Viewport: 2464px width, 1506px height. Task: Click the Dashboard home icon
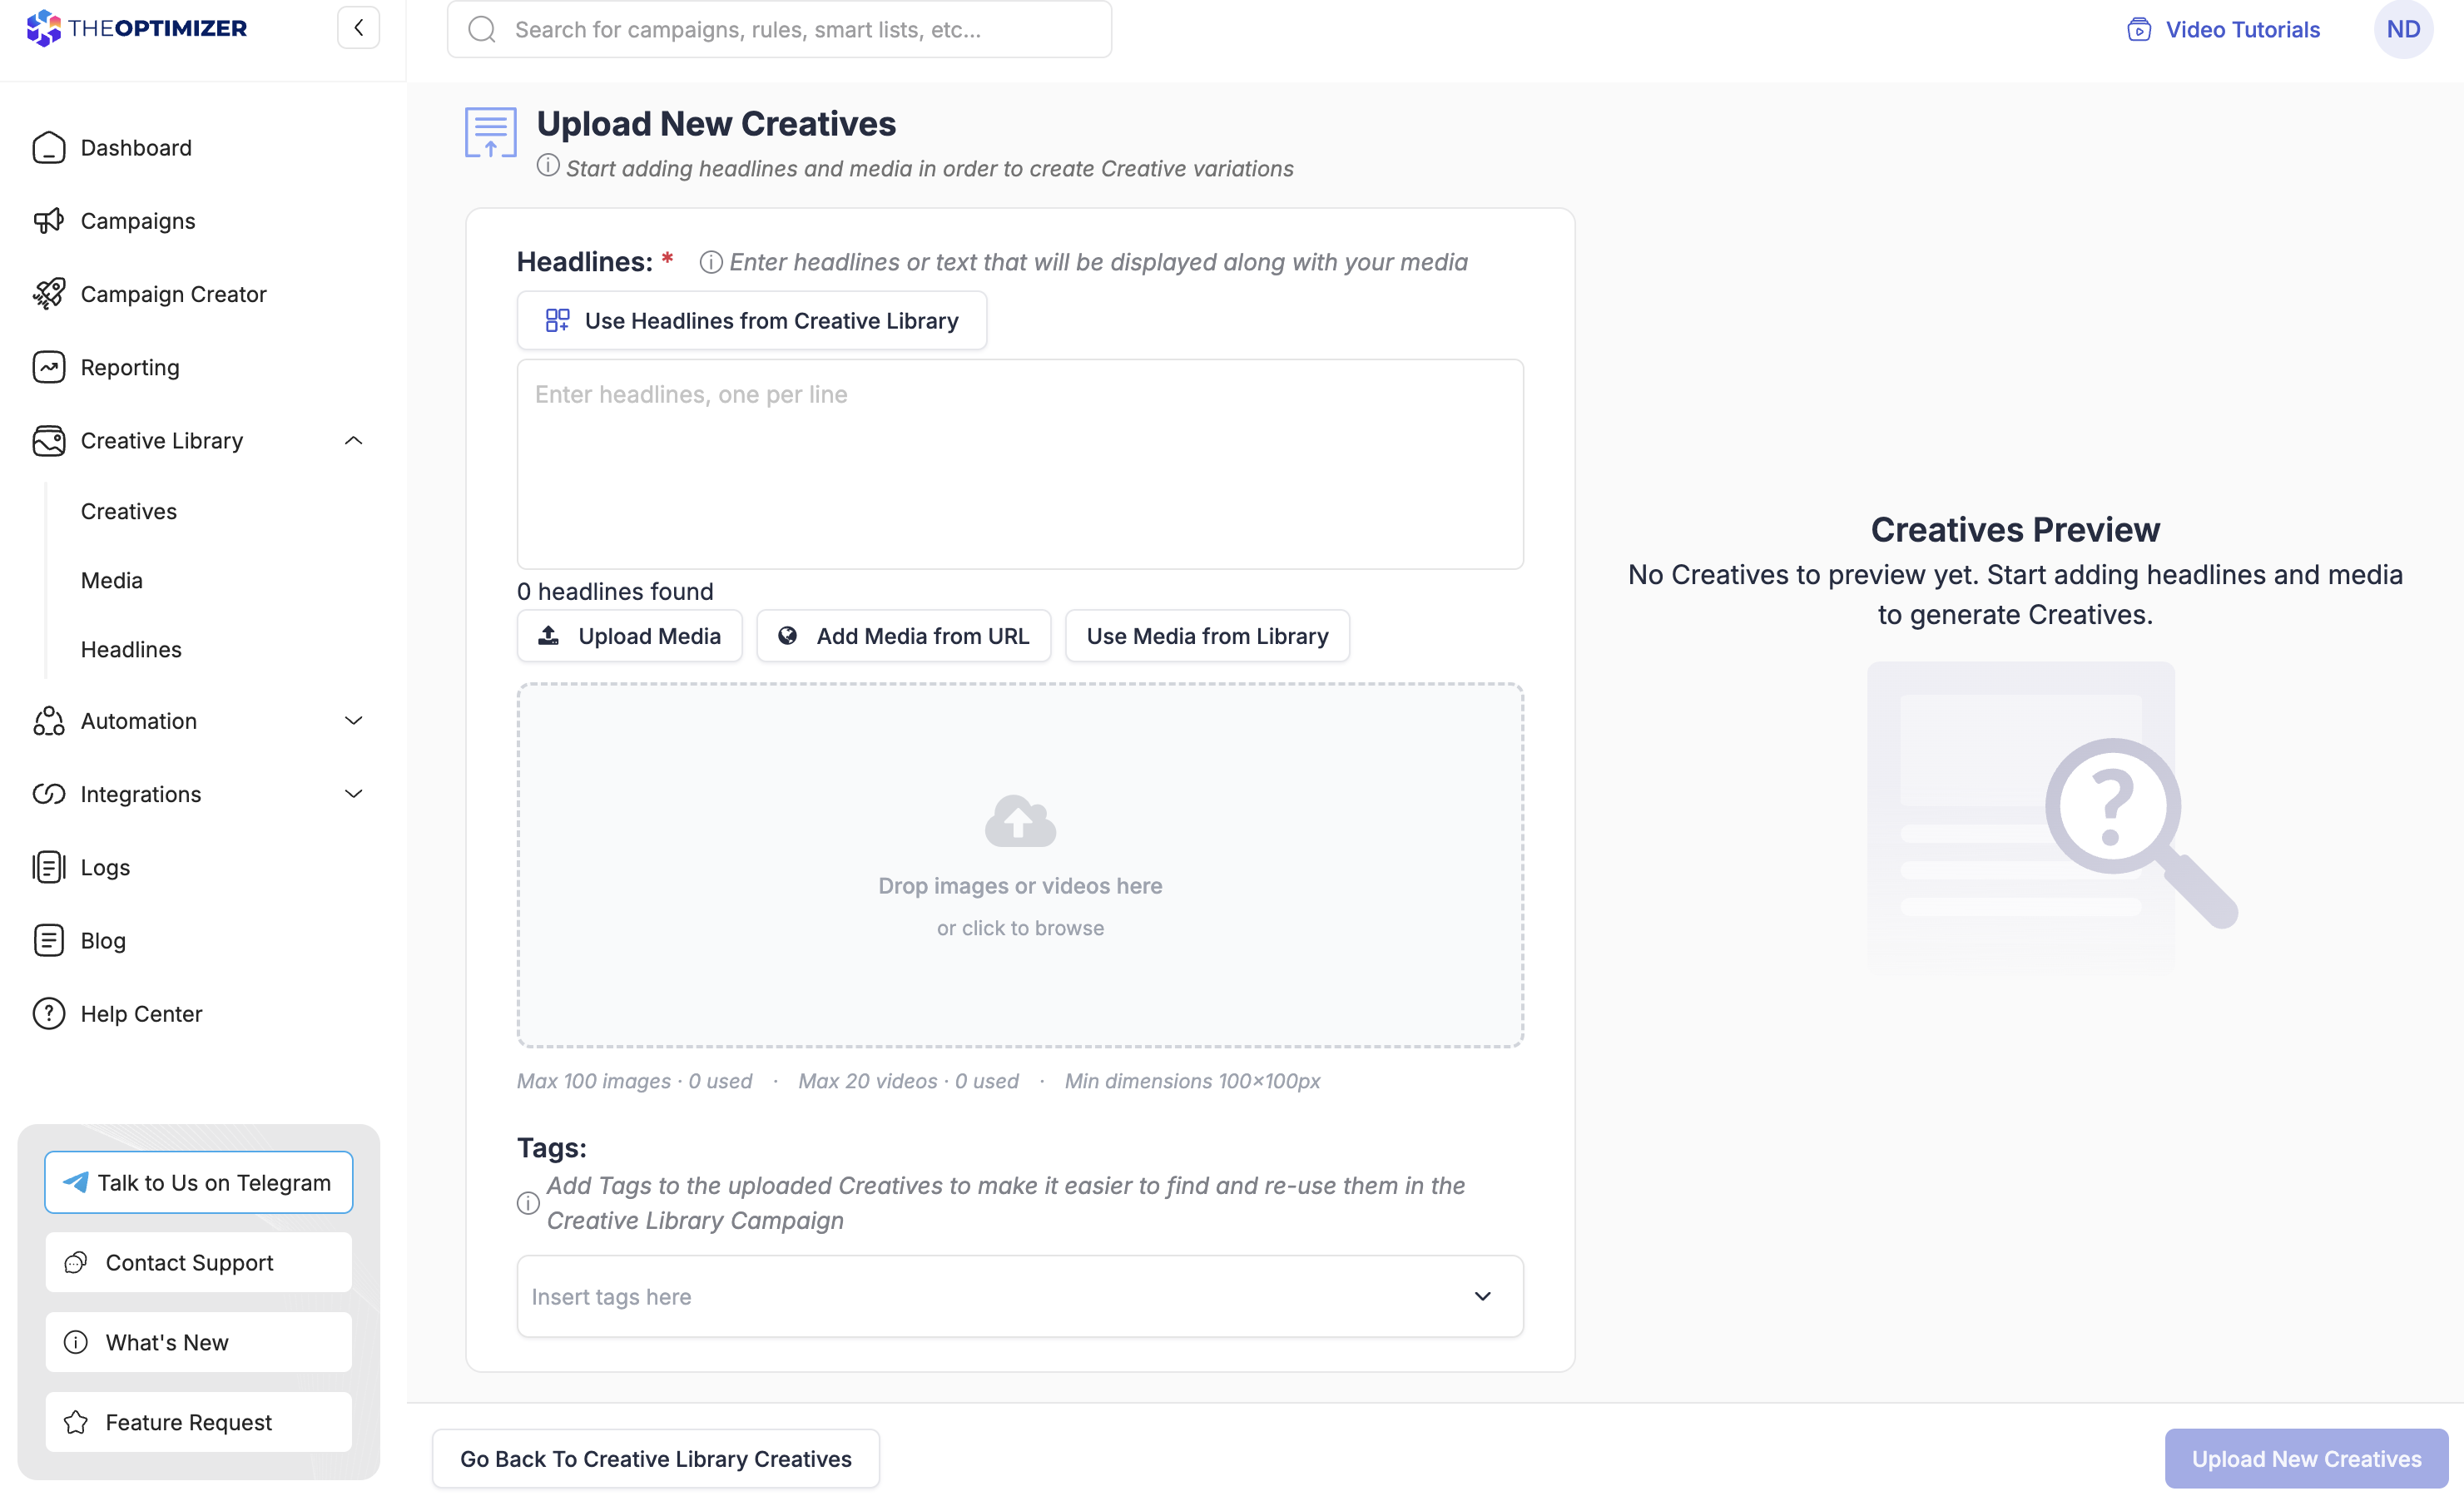[48, 148]
